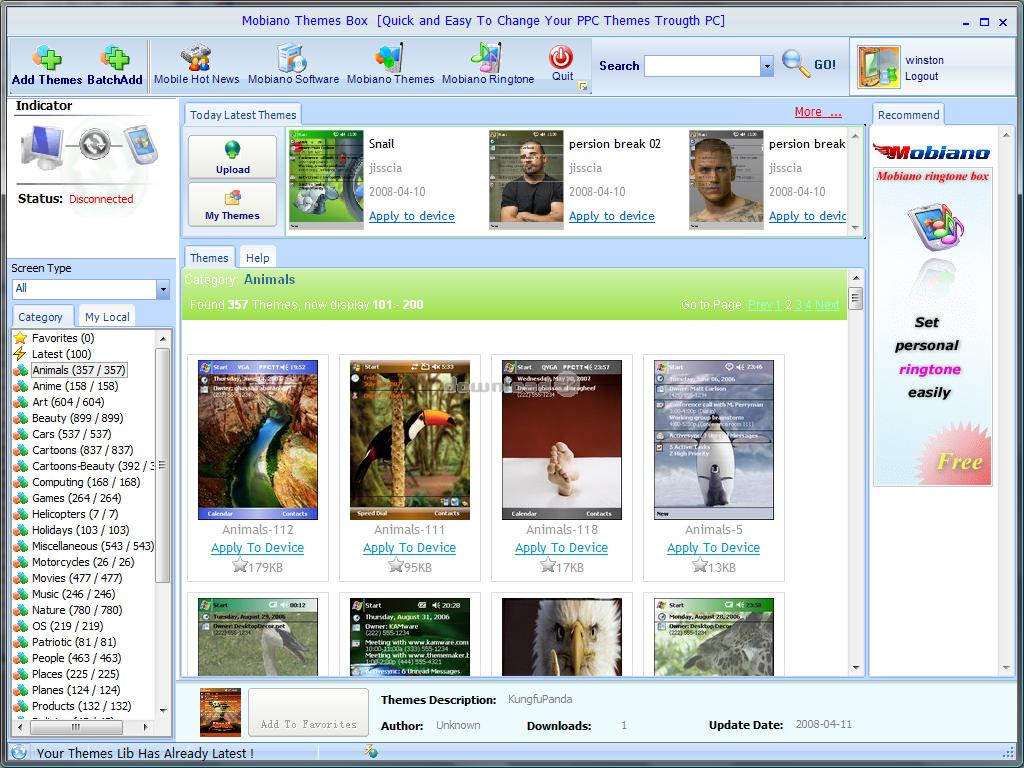This screenshot has width=1024, height=768.
Task: Click the Add To Favorites button
Action: pos(308,712)
